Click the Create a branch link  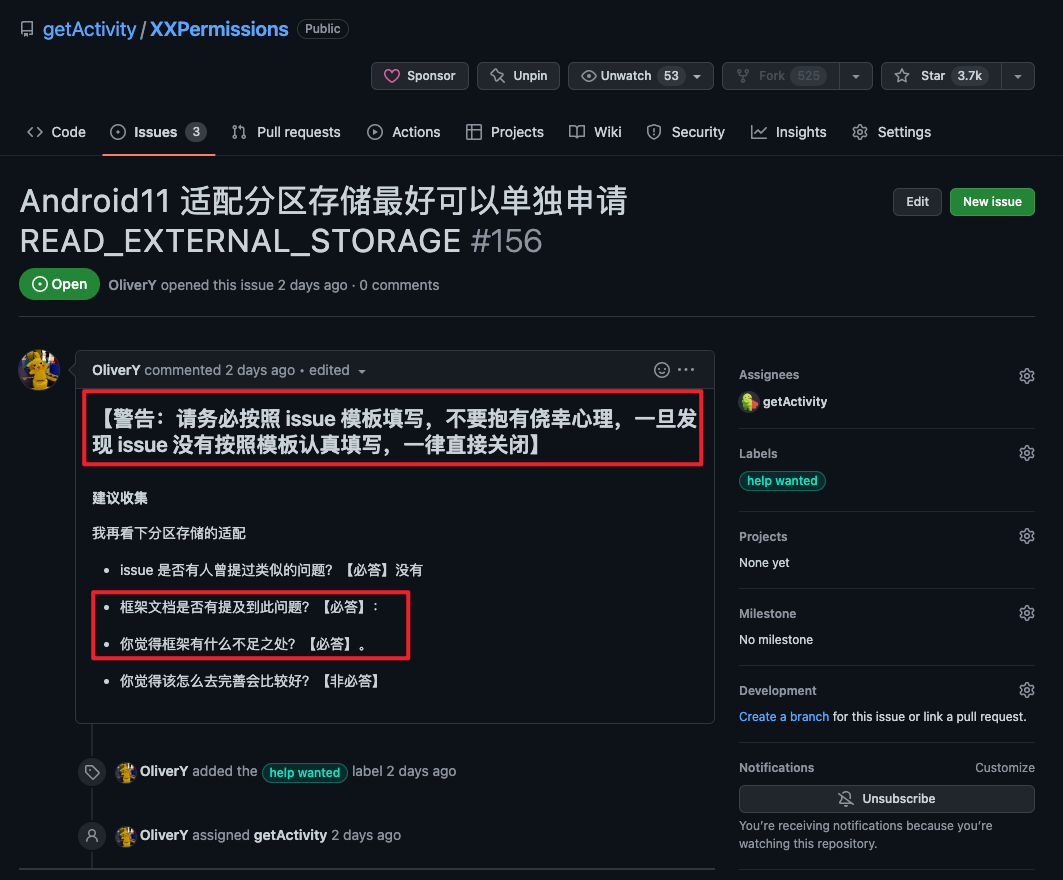click(x=784, y=717)
